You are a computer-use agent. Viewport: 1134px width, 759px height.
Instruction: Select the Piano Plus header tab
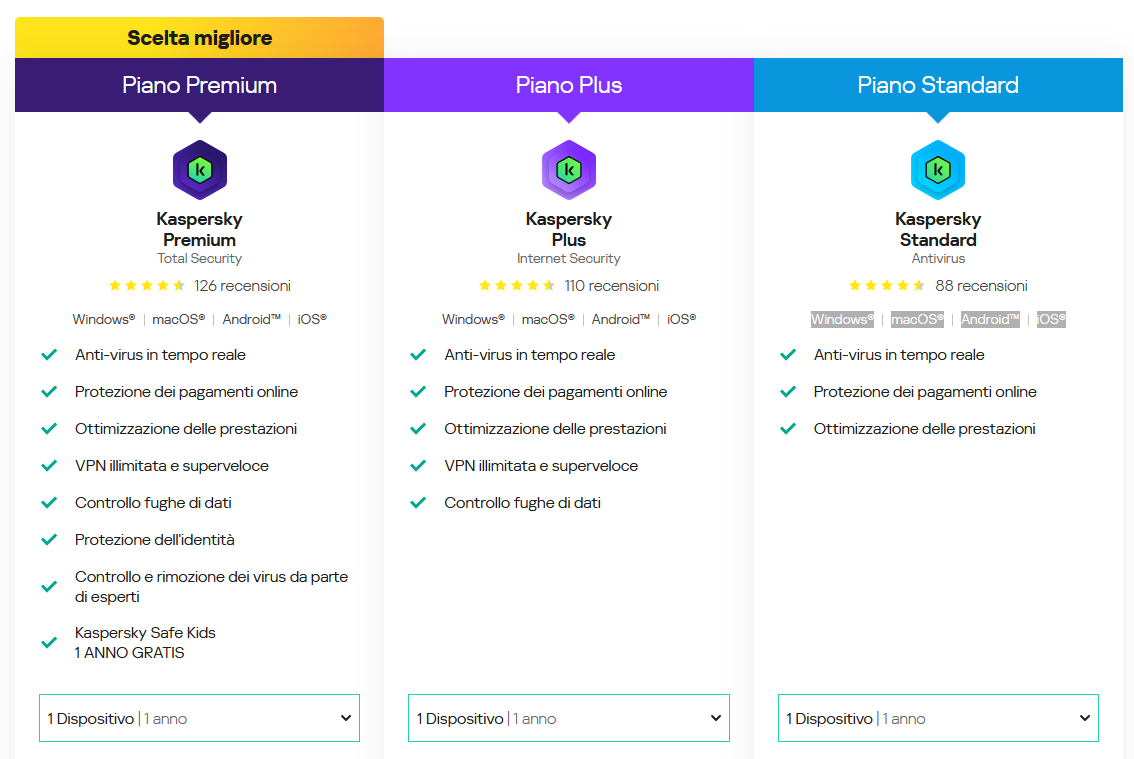pos(569,85)
